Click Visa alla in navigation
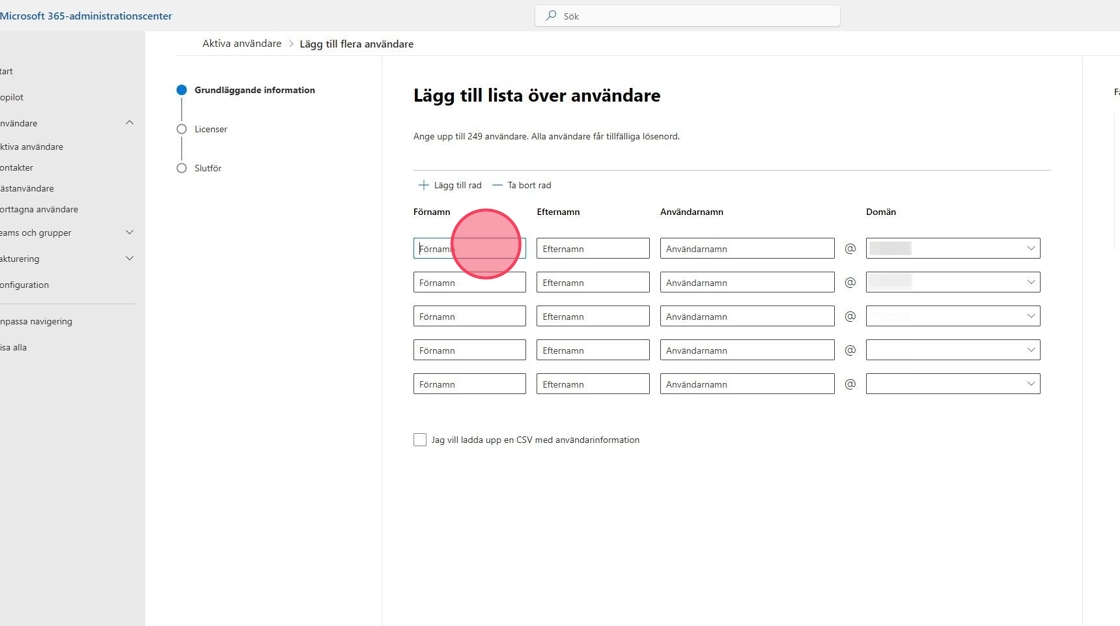The width and height of the screenshot is (1120, 626). pyautogui.click(x=14, y=348)
